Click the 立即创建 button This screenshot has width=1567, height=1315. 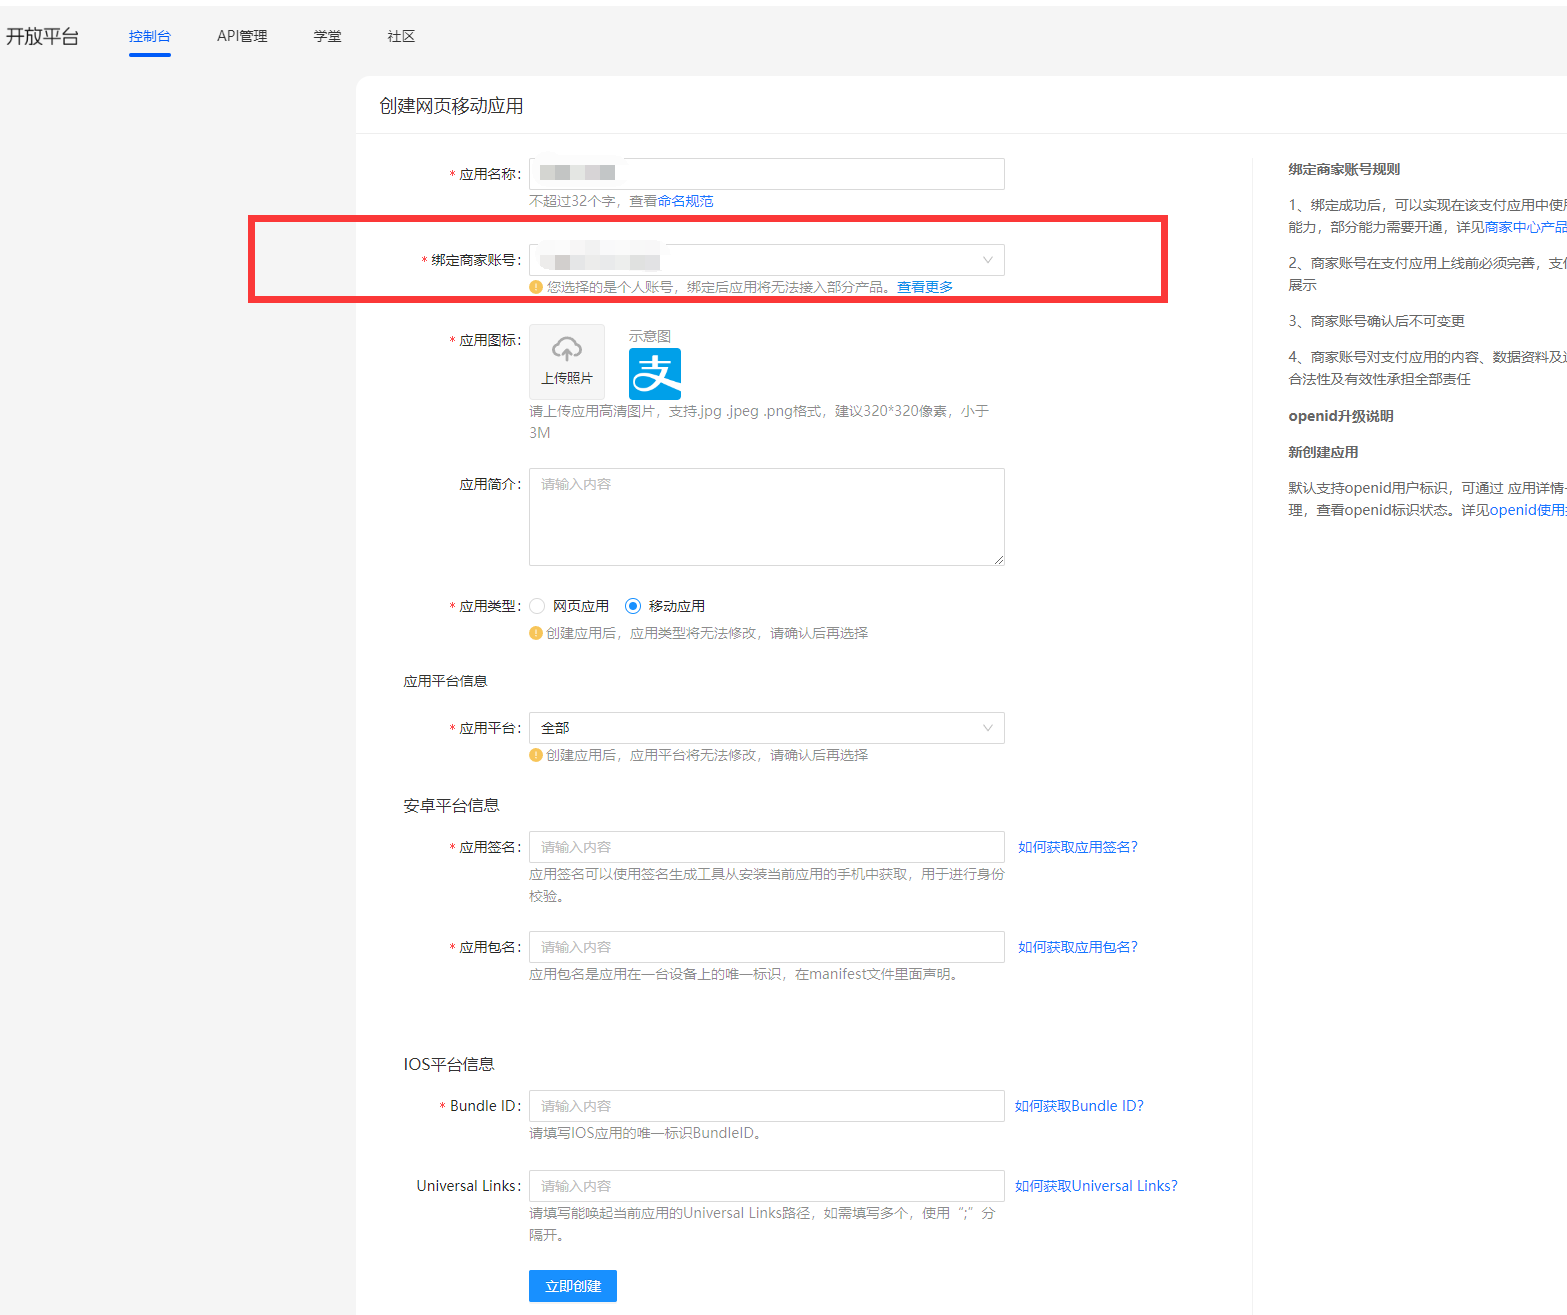click(x=573, y=1286)
